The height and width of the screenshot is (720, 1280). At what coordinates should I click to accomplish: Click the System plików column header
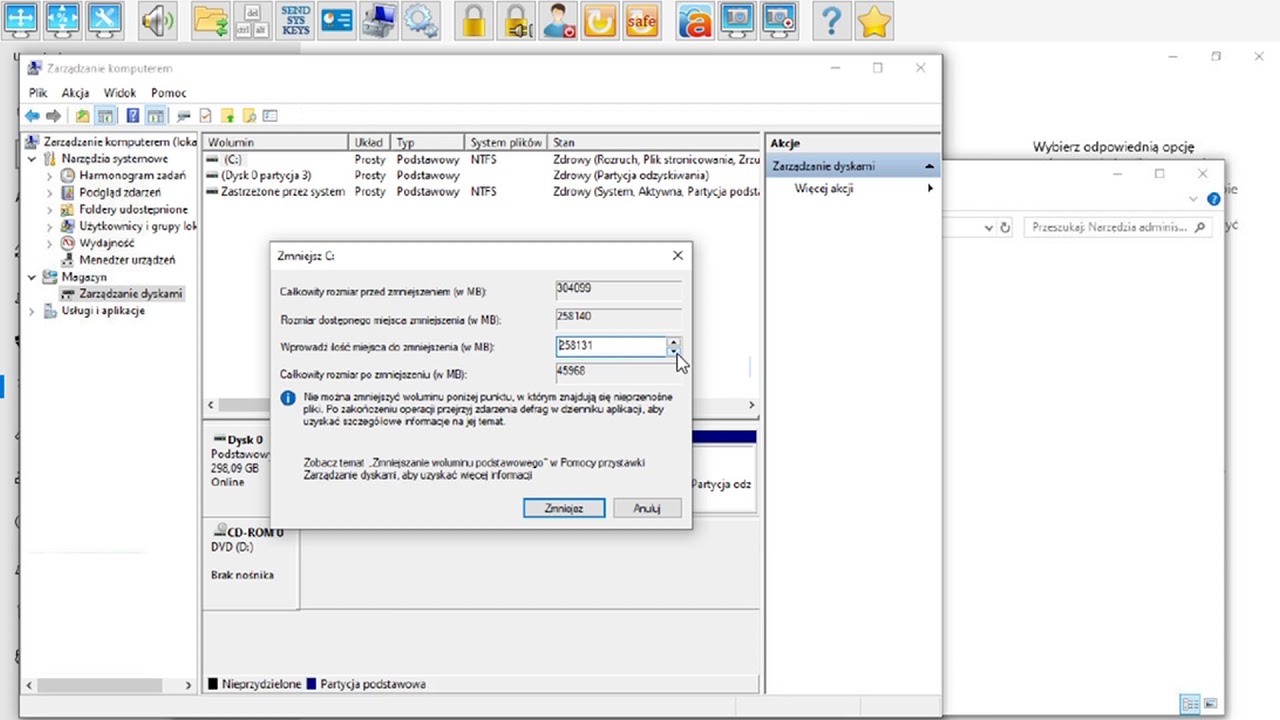pyautogui.click(x=507, y=143)
